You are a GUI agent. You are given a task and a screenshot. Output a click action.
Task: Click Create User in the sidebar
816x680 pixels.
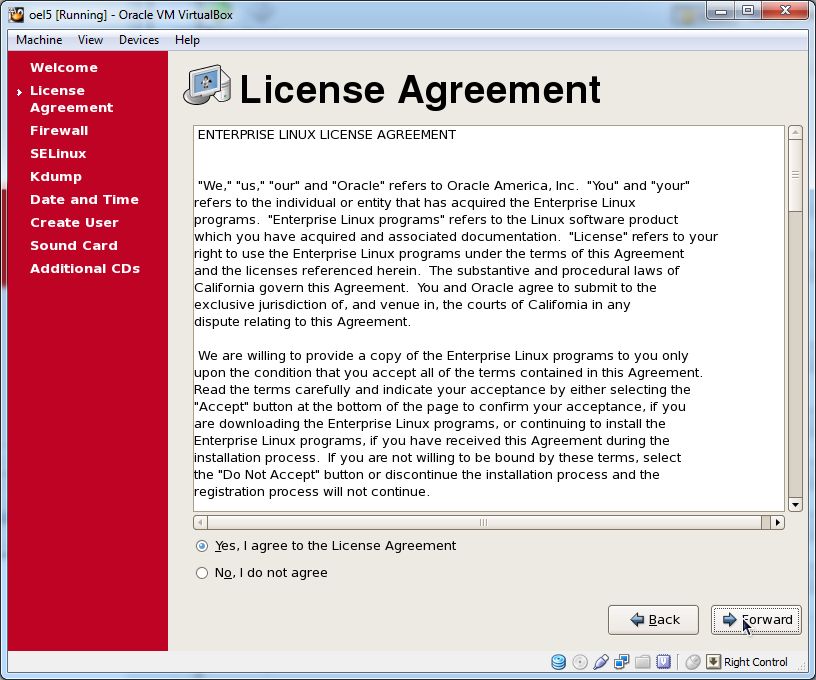pyautogui.click(x=74, y=223)
